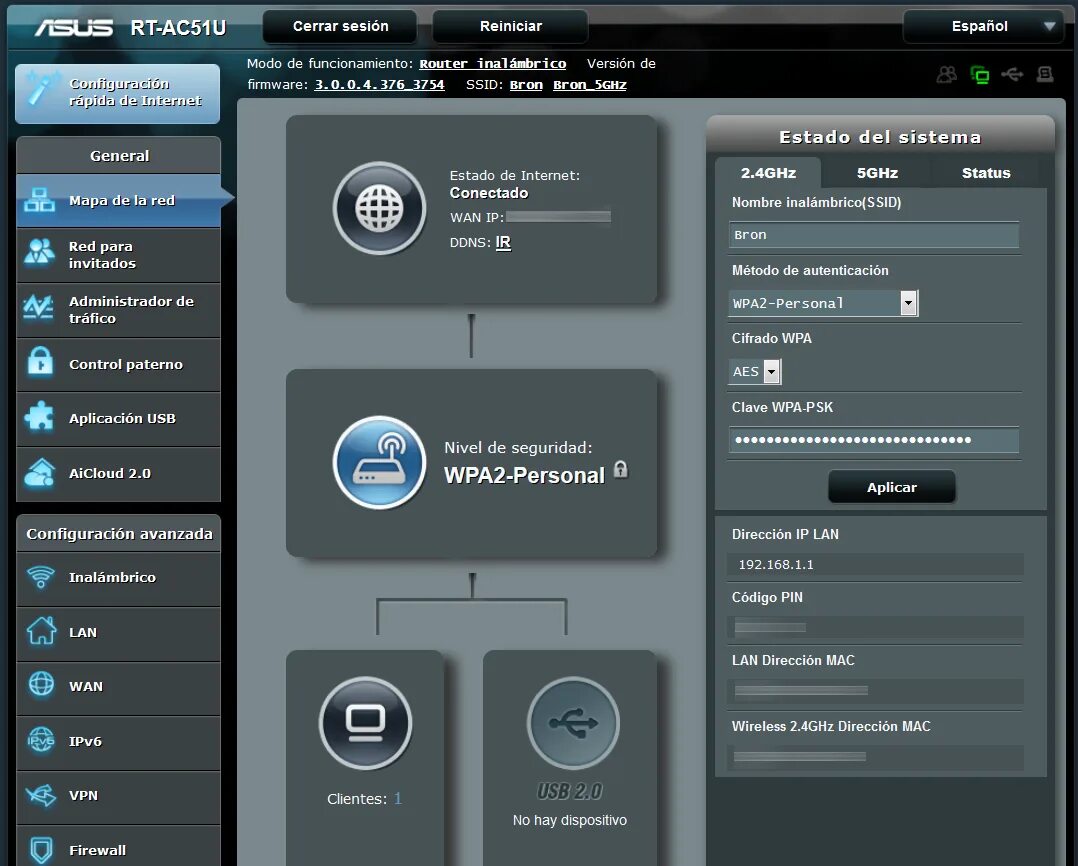Expand the Cifrado WPA dropdown
Screen dimensions: 1078x866
772,371
